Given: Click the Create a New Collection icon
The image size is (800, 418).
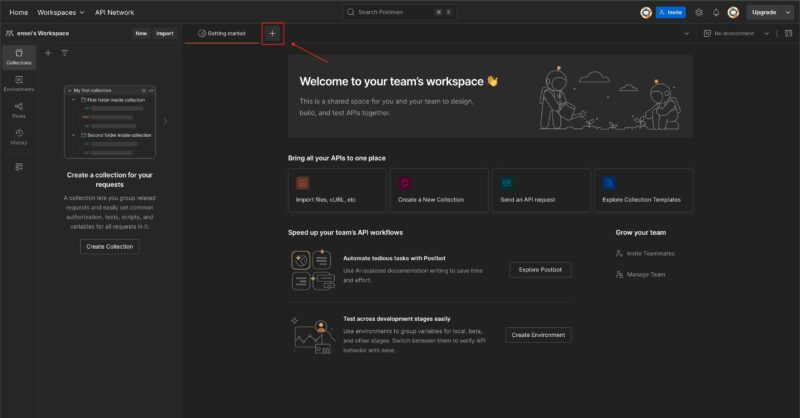Looking at the screenshot, I should click(405, 183).
